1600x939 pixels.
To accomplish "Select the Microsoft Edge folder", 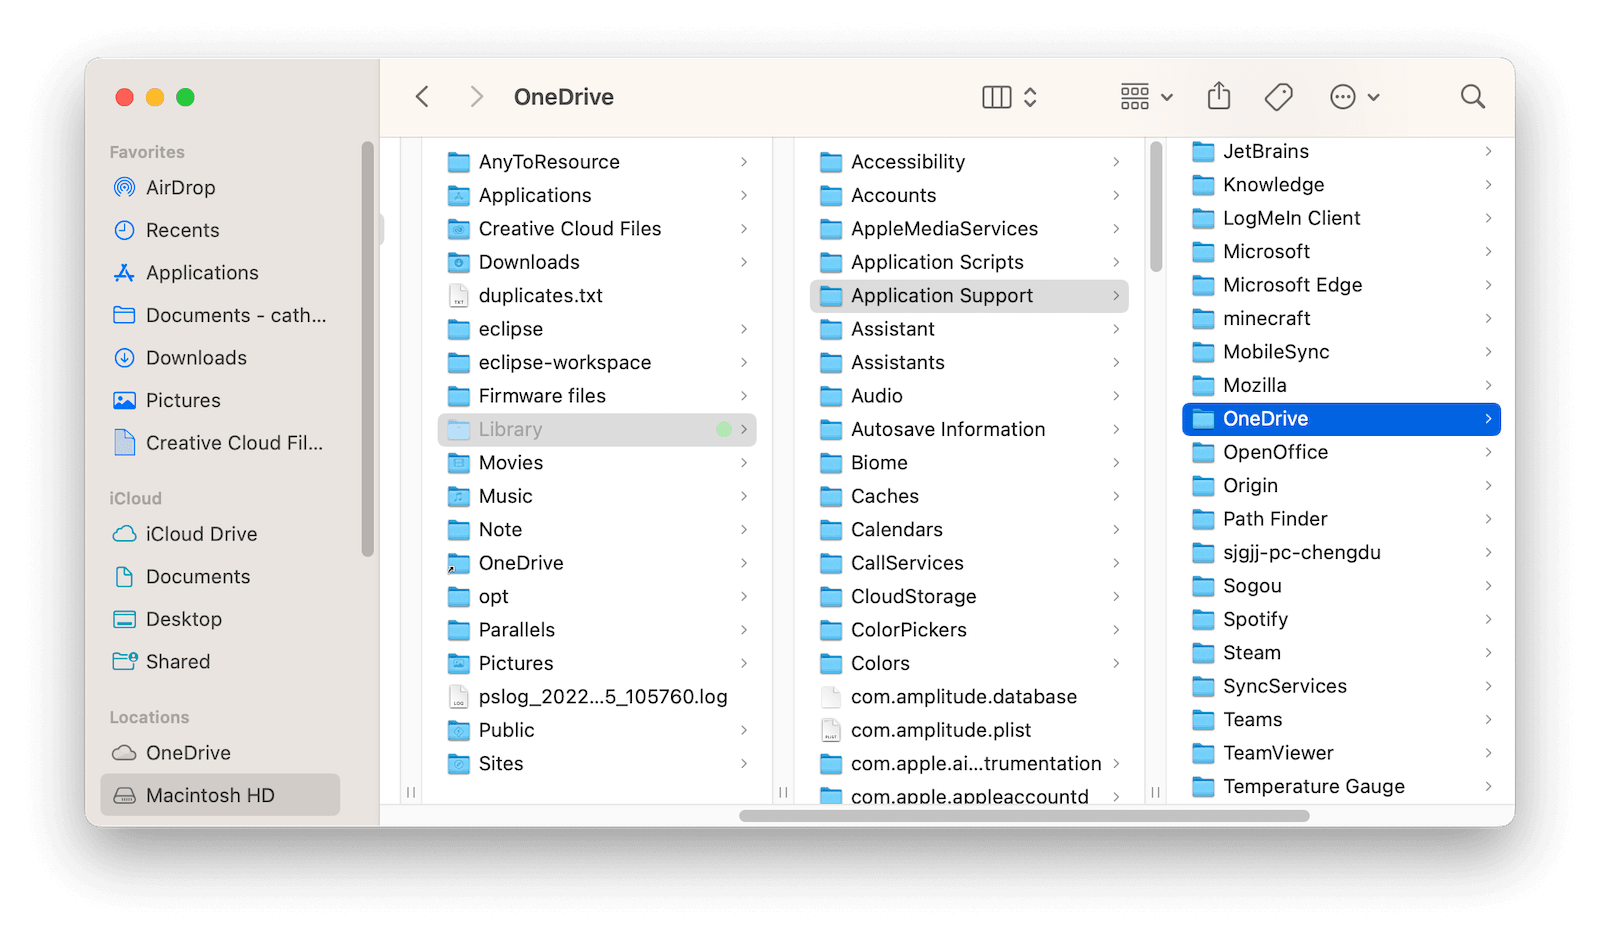I will (1341, 285).
